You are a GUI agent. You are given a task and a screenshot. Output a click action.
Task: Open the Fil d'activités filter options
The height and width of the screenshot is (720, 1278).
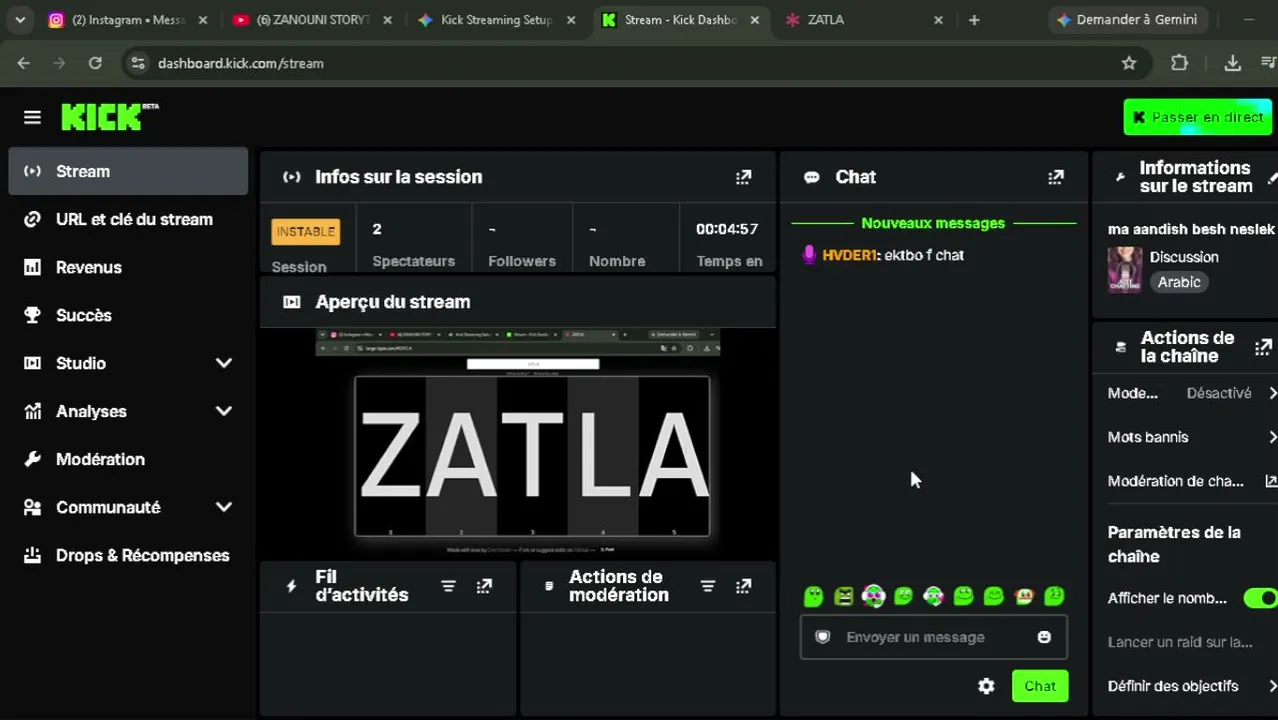(x=448, y=586)
